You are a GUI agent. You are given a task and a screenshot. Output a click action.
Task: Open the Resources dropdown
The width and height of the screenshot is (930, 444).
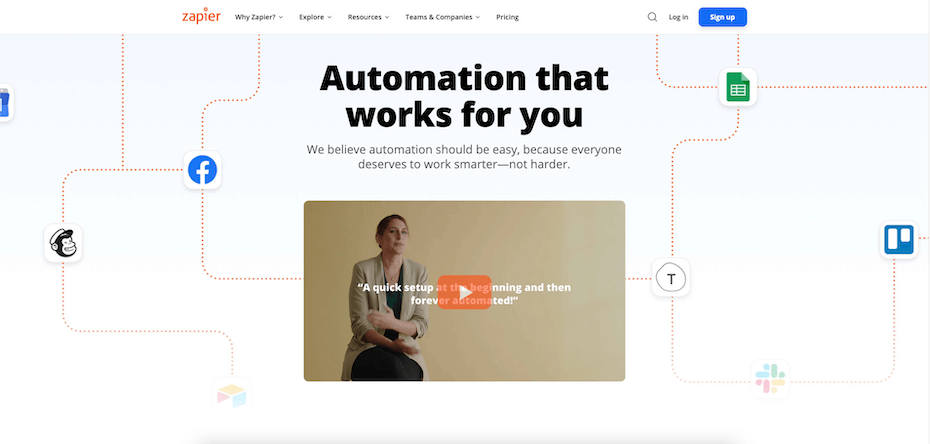click(x=368, y=17)
